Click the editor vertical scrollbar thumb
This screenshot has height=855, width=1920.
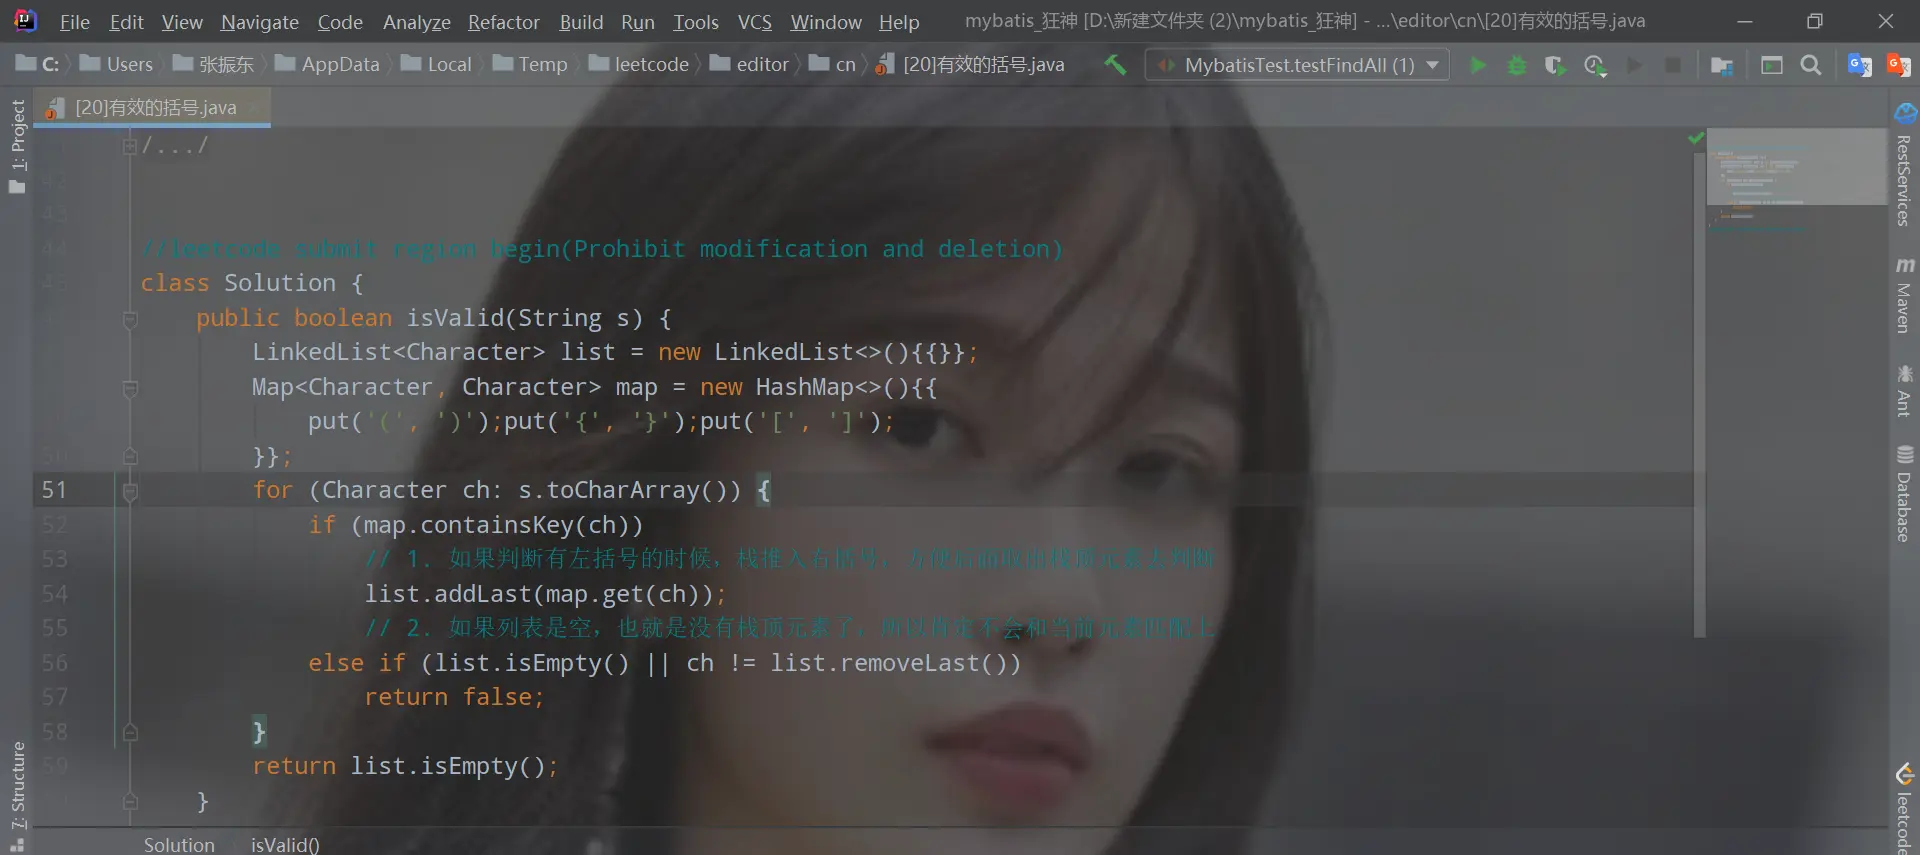1699,395
